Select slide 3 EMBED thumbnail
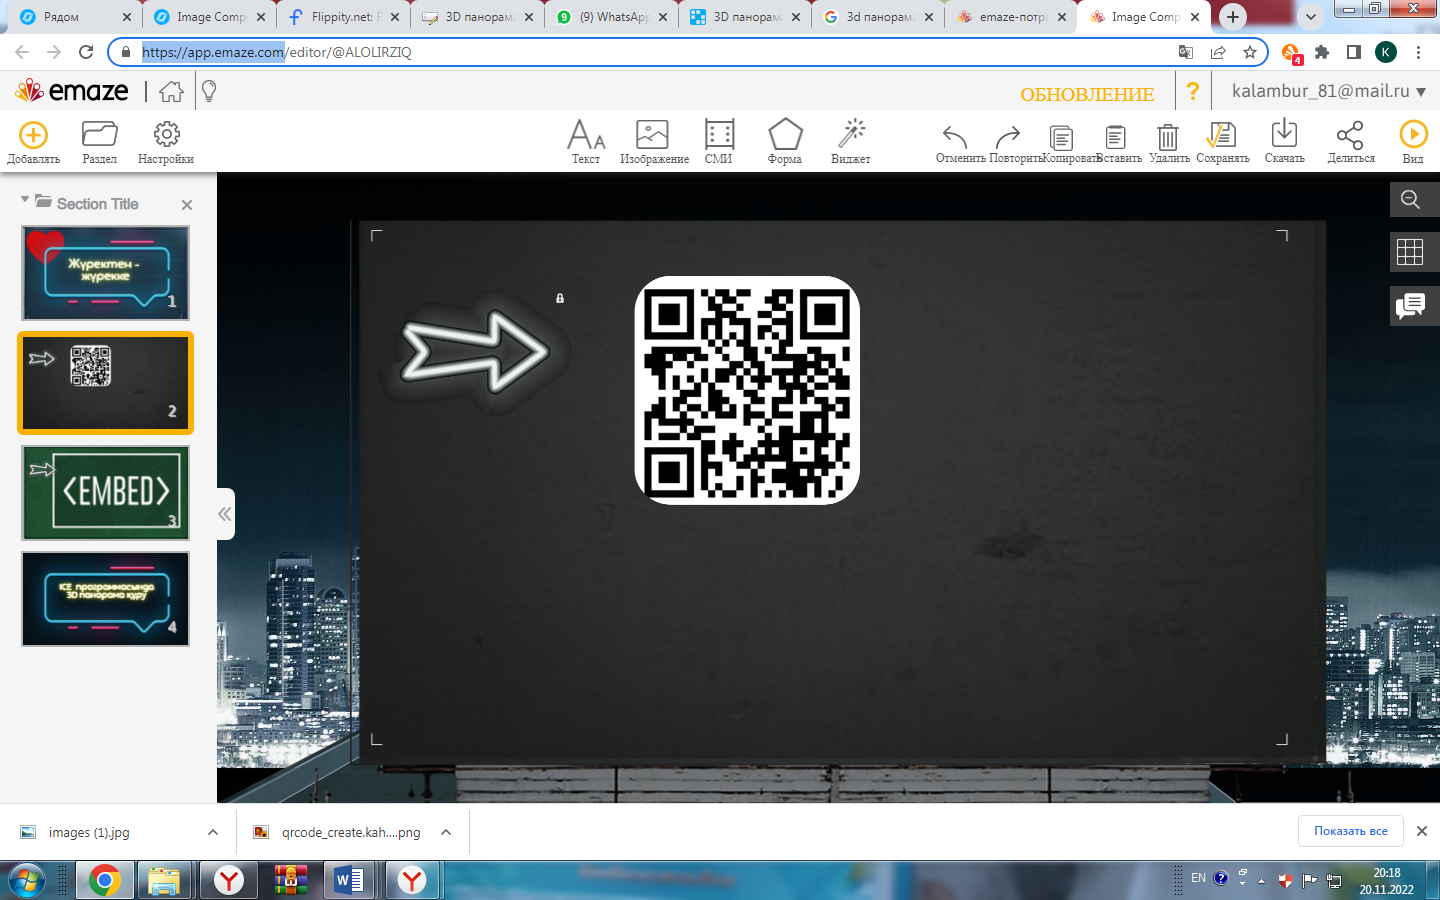Image resolution: width=1440 pixels, height=900 pixels. coord(105,493)
